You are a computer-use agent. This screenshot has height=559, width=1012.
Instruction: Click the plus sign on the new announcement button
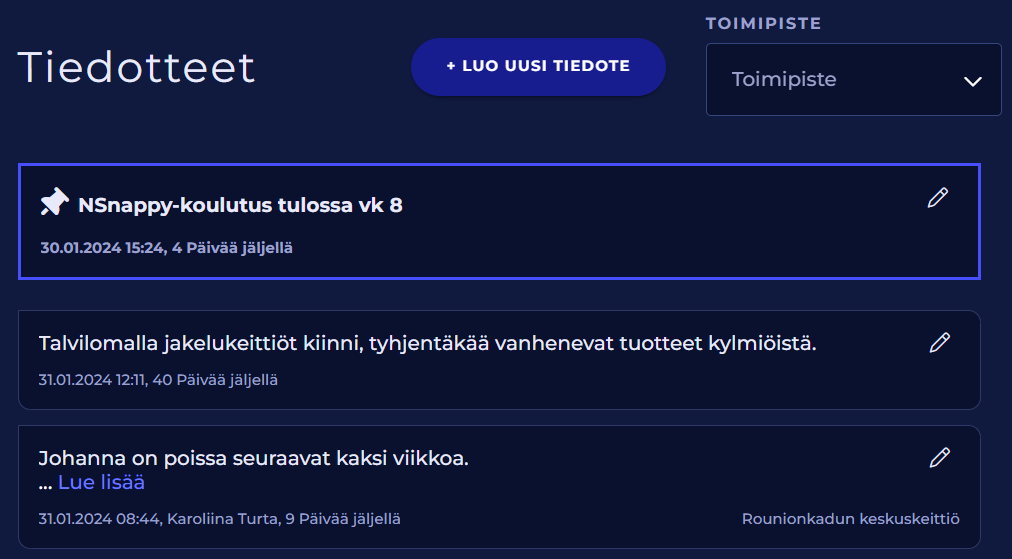451,67
